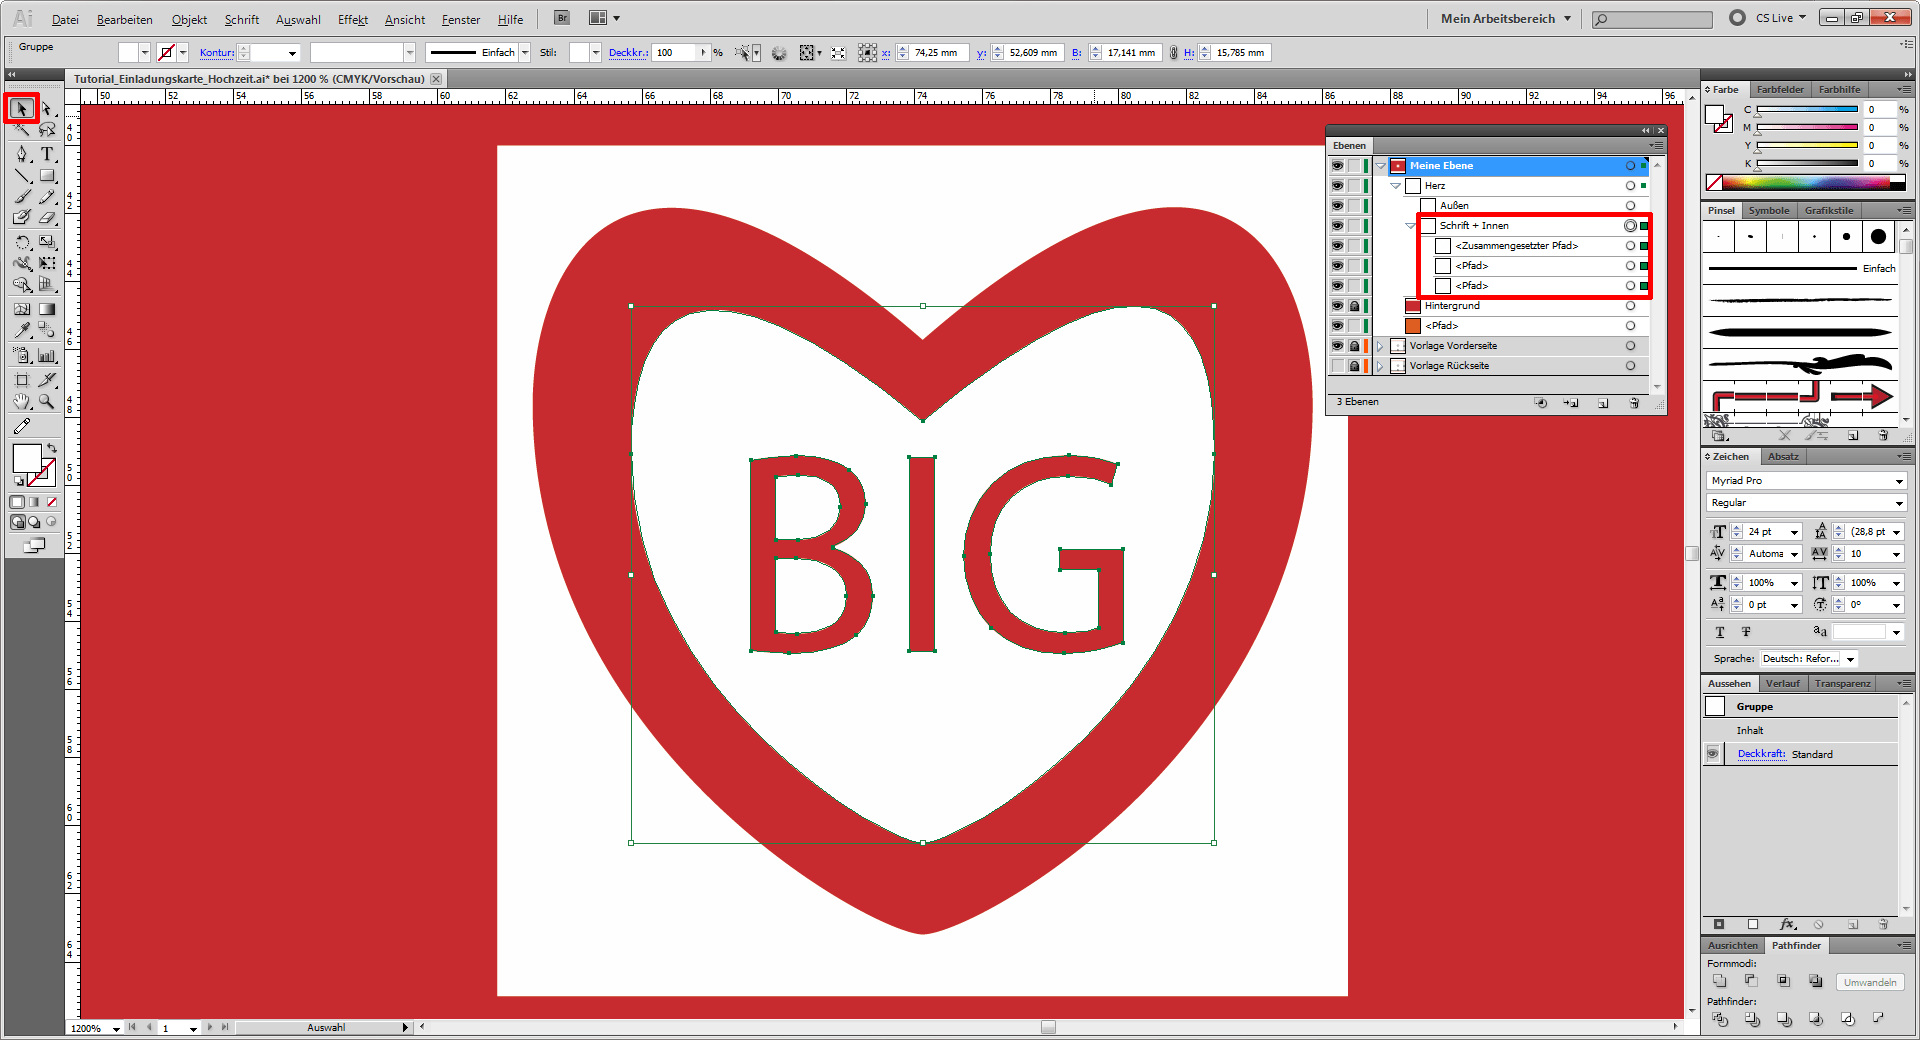
Task: Unlock the Vorlage Vorderseite layer
Action: [x=1354, y=346]
